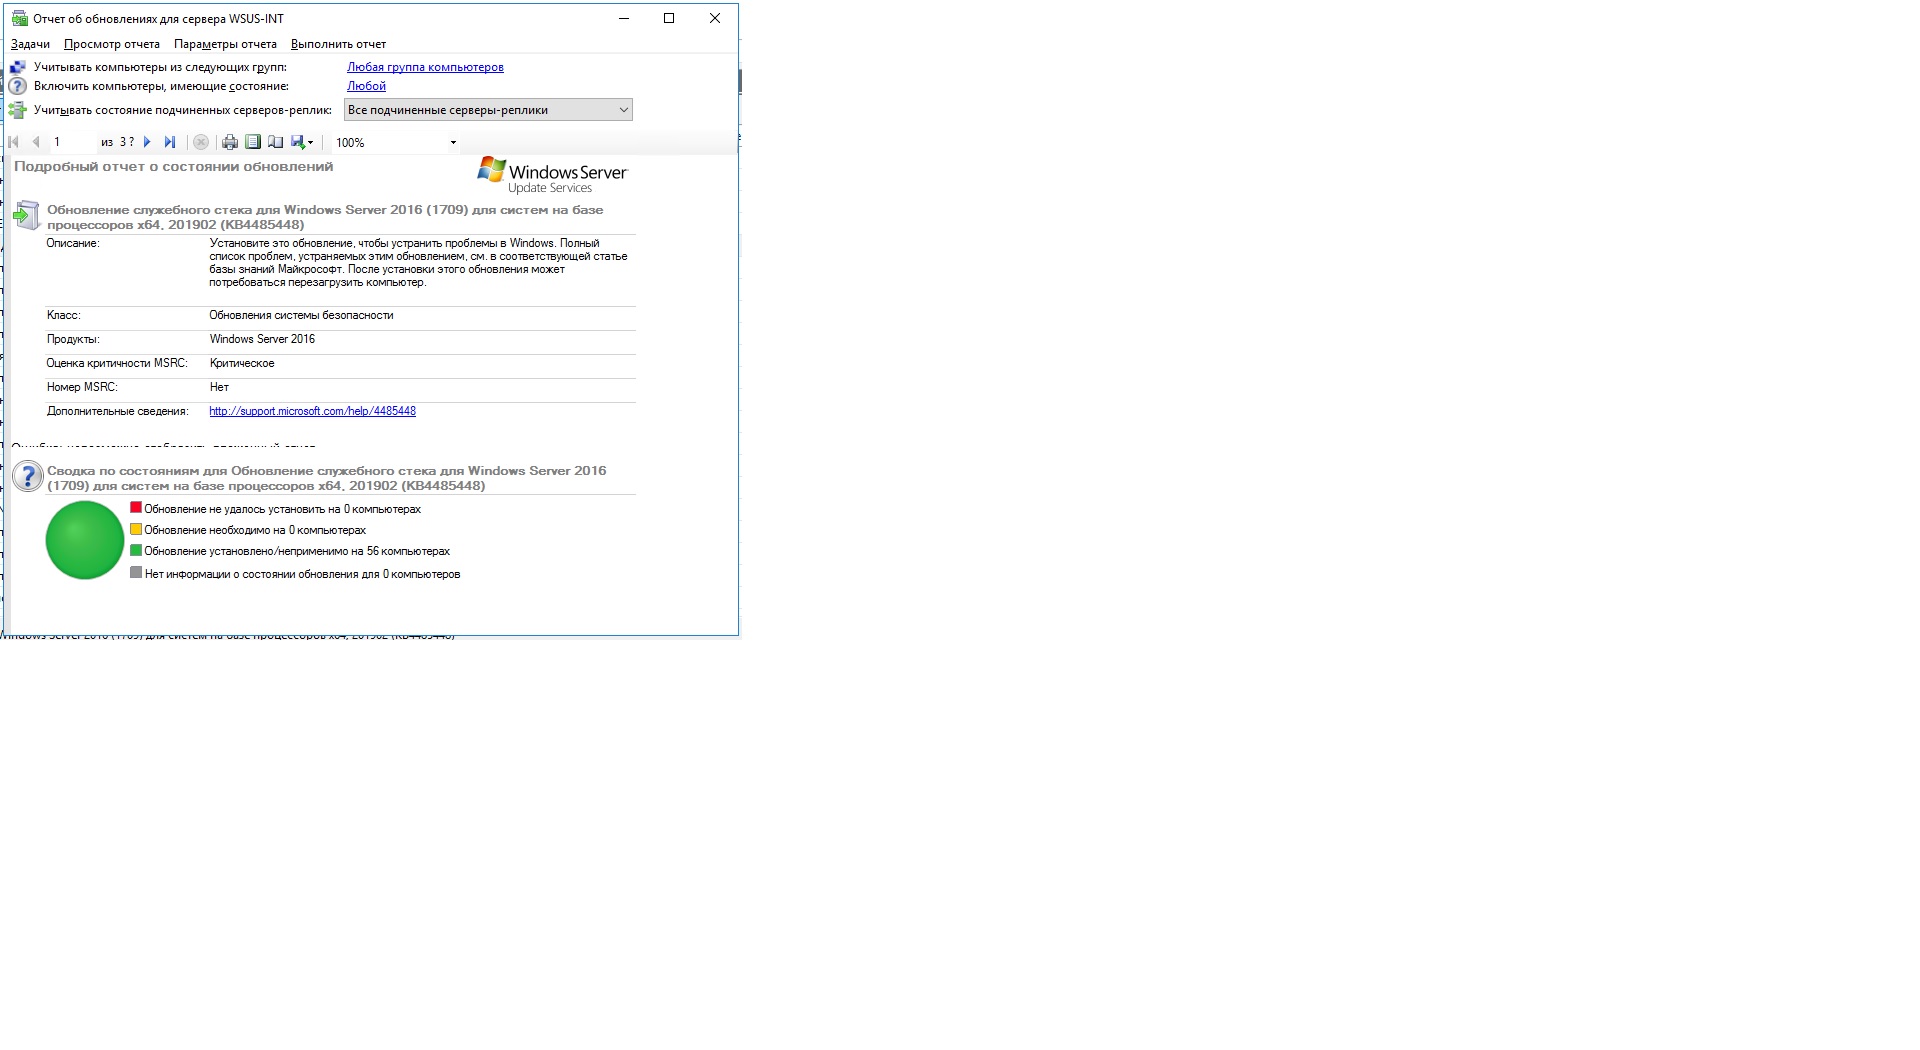Screen dimensions: 1920x1050
Task: Open the Параметры отчета menu
Action: (225, 44)
